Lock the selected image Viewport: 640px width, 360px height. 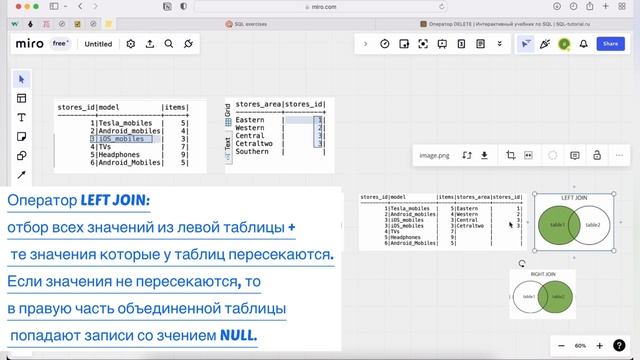pyautogui.click(x=597, y=155)
